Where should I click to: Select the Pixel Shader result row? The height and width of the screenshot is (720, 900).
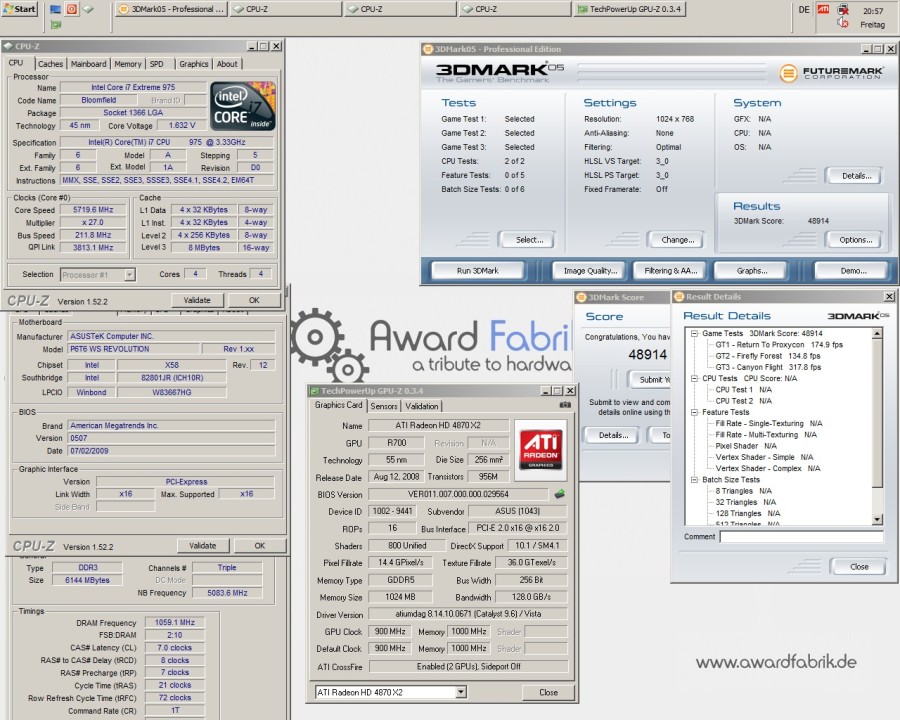[746, 446]
